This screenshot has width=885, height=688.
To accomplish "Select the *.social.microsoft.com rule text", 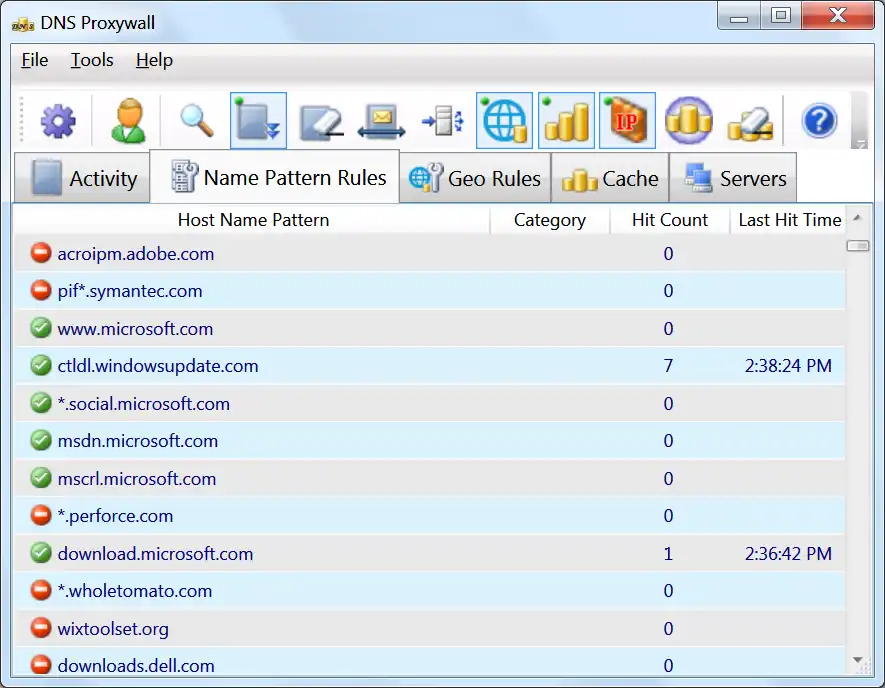I will click(143, 404).
